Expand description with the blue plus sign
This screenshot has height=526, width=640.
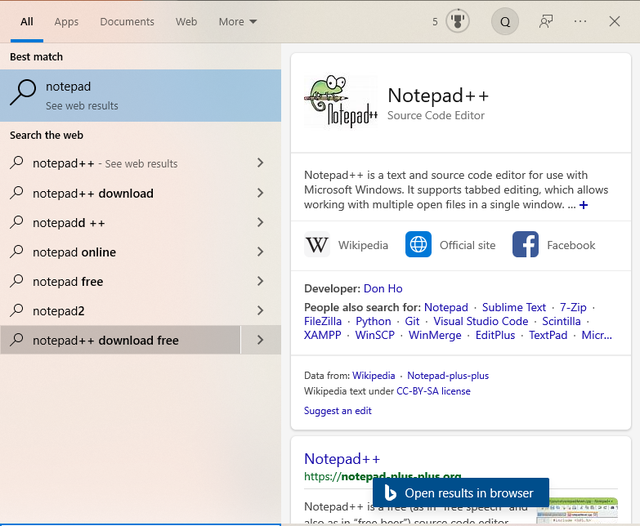[584, 205]
